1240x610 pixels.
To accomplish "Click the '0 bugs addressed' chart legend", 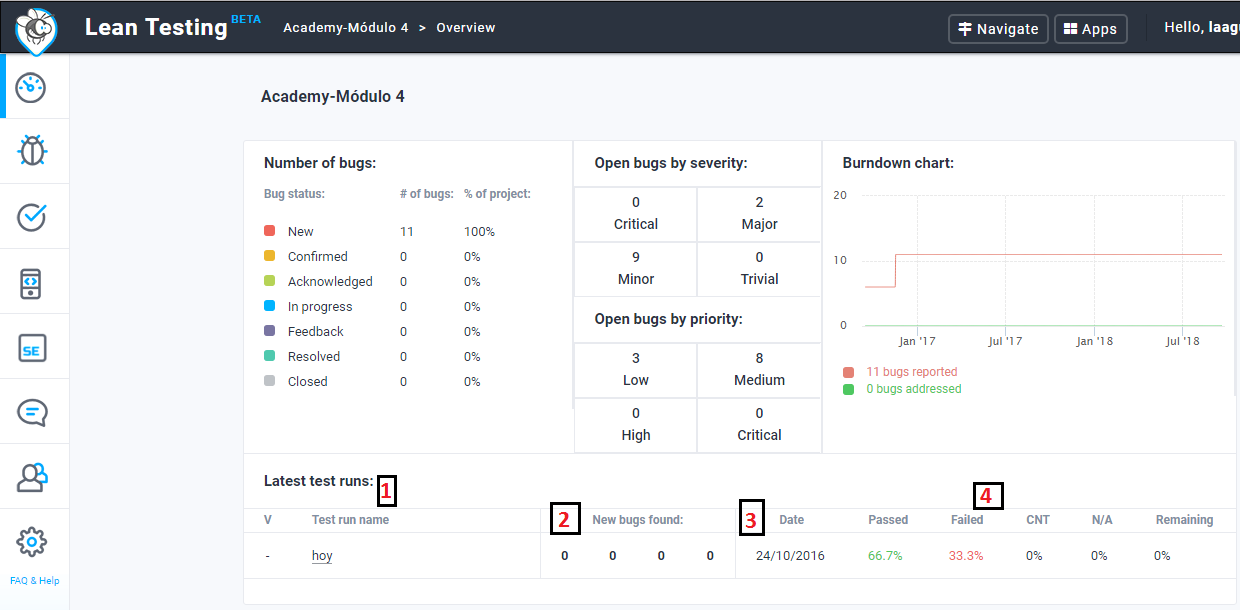I will [x=913, y=389].
